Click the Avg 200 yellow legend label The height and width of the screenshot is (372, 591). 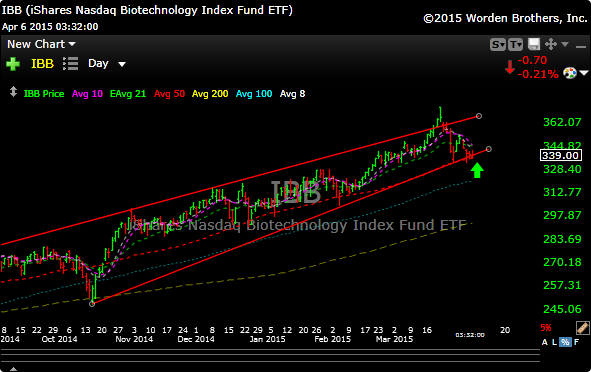[210, 93]
